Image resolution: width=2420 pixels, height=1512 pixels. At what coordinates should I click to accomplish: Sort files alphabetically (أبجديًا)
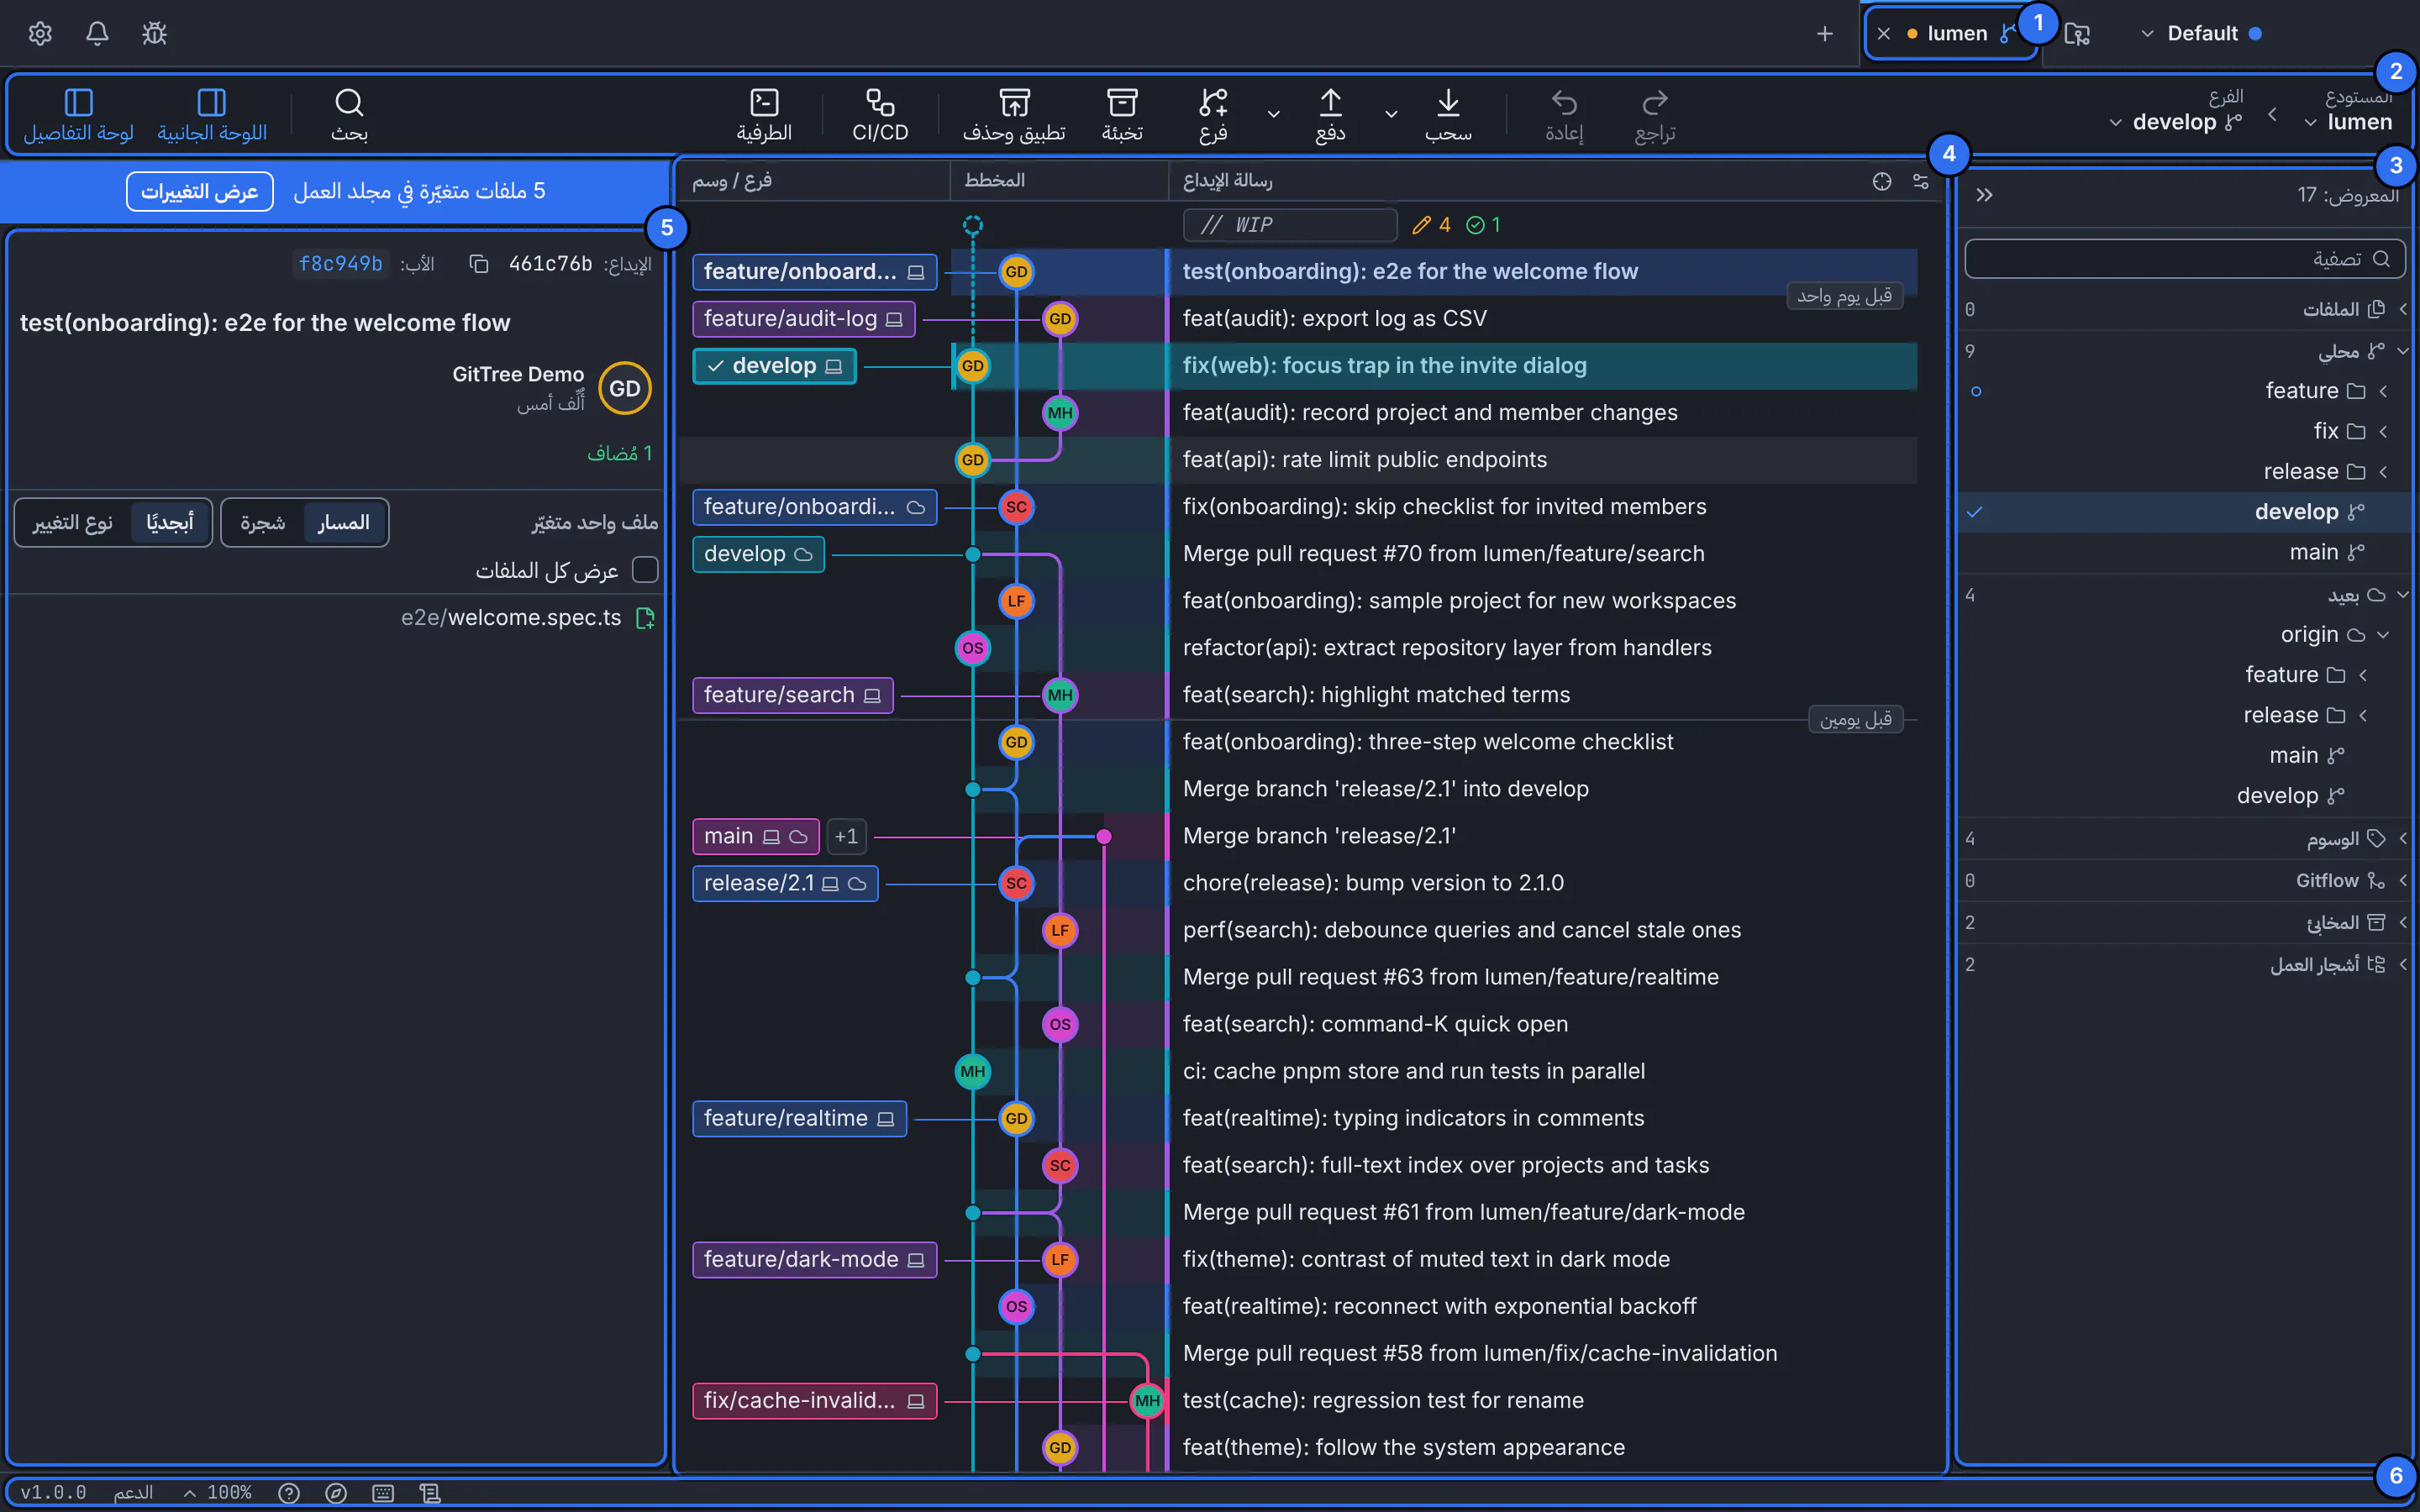pyautogui.click(x=170, y=523)
